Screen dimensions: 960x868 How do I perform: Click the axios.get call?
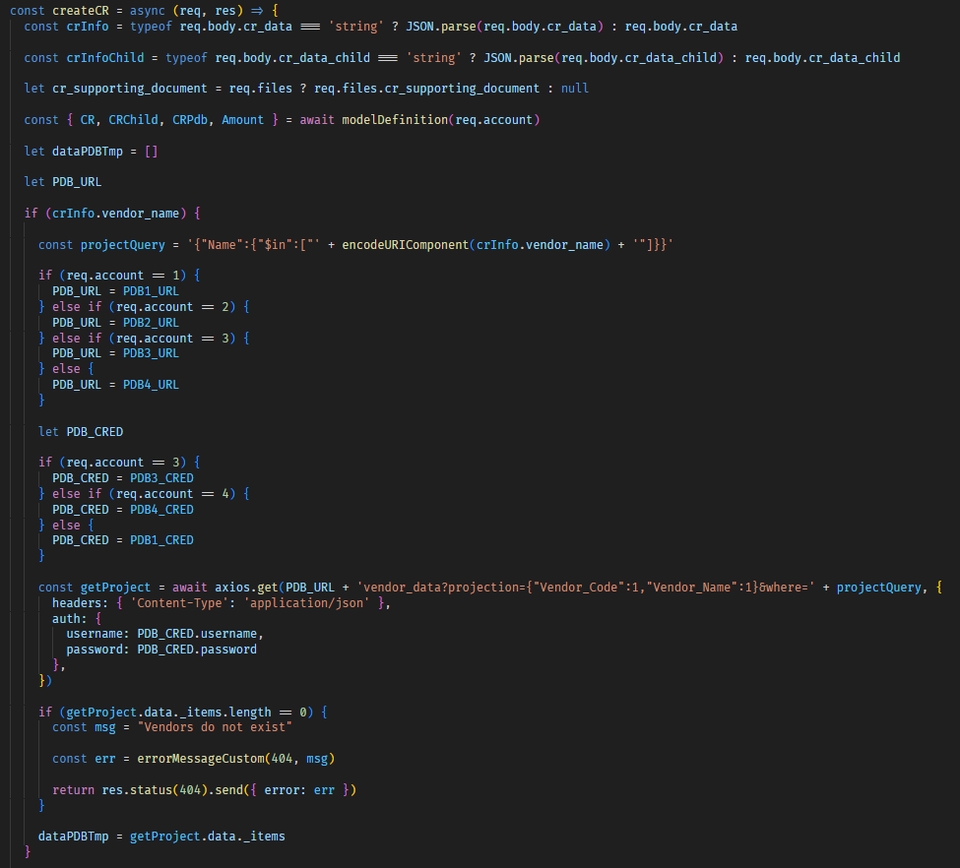click(x=246, y=587)
